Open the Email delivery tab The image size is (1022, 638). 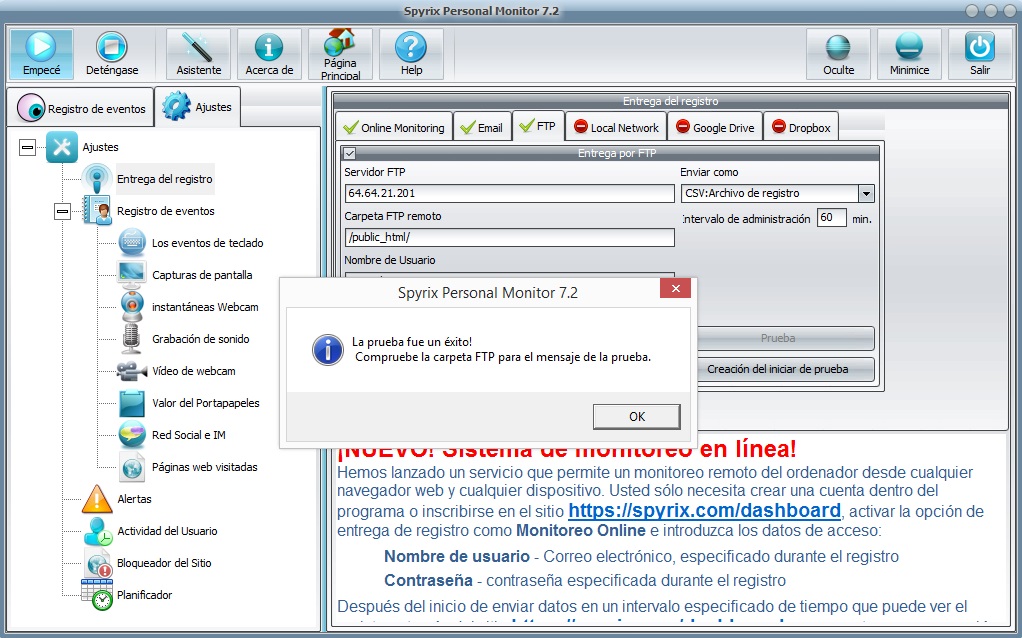tap(482, 128)
